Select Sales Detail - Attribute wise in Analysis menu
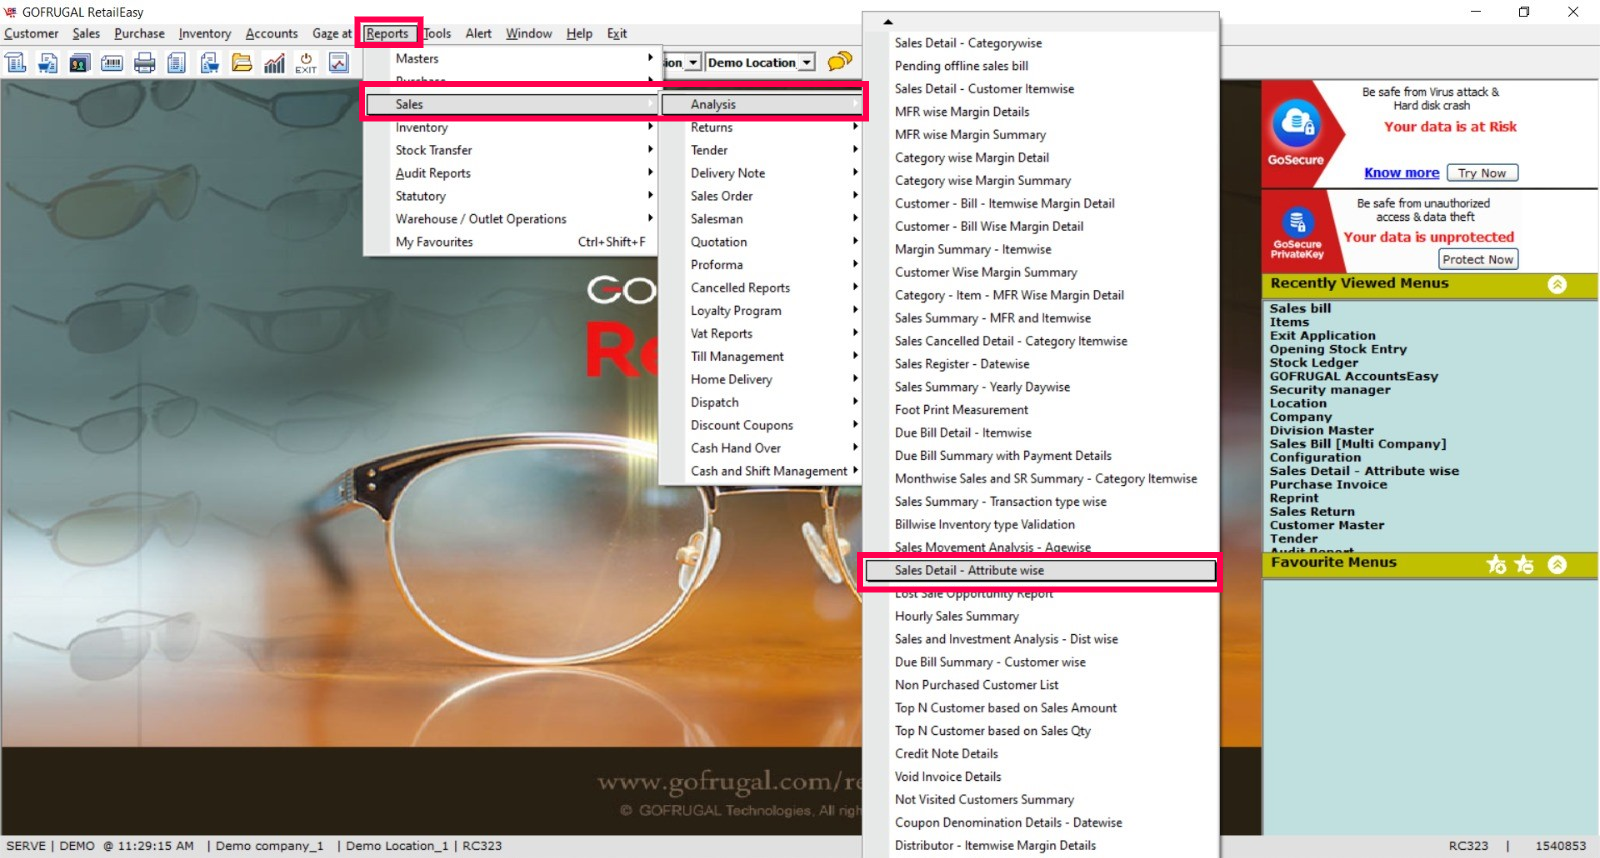Image resolution: width=1600 pixels, height=858 pixels. click(1040, 571)
